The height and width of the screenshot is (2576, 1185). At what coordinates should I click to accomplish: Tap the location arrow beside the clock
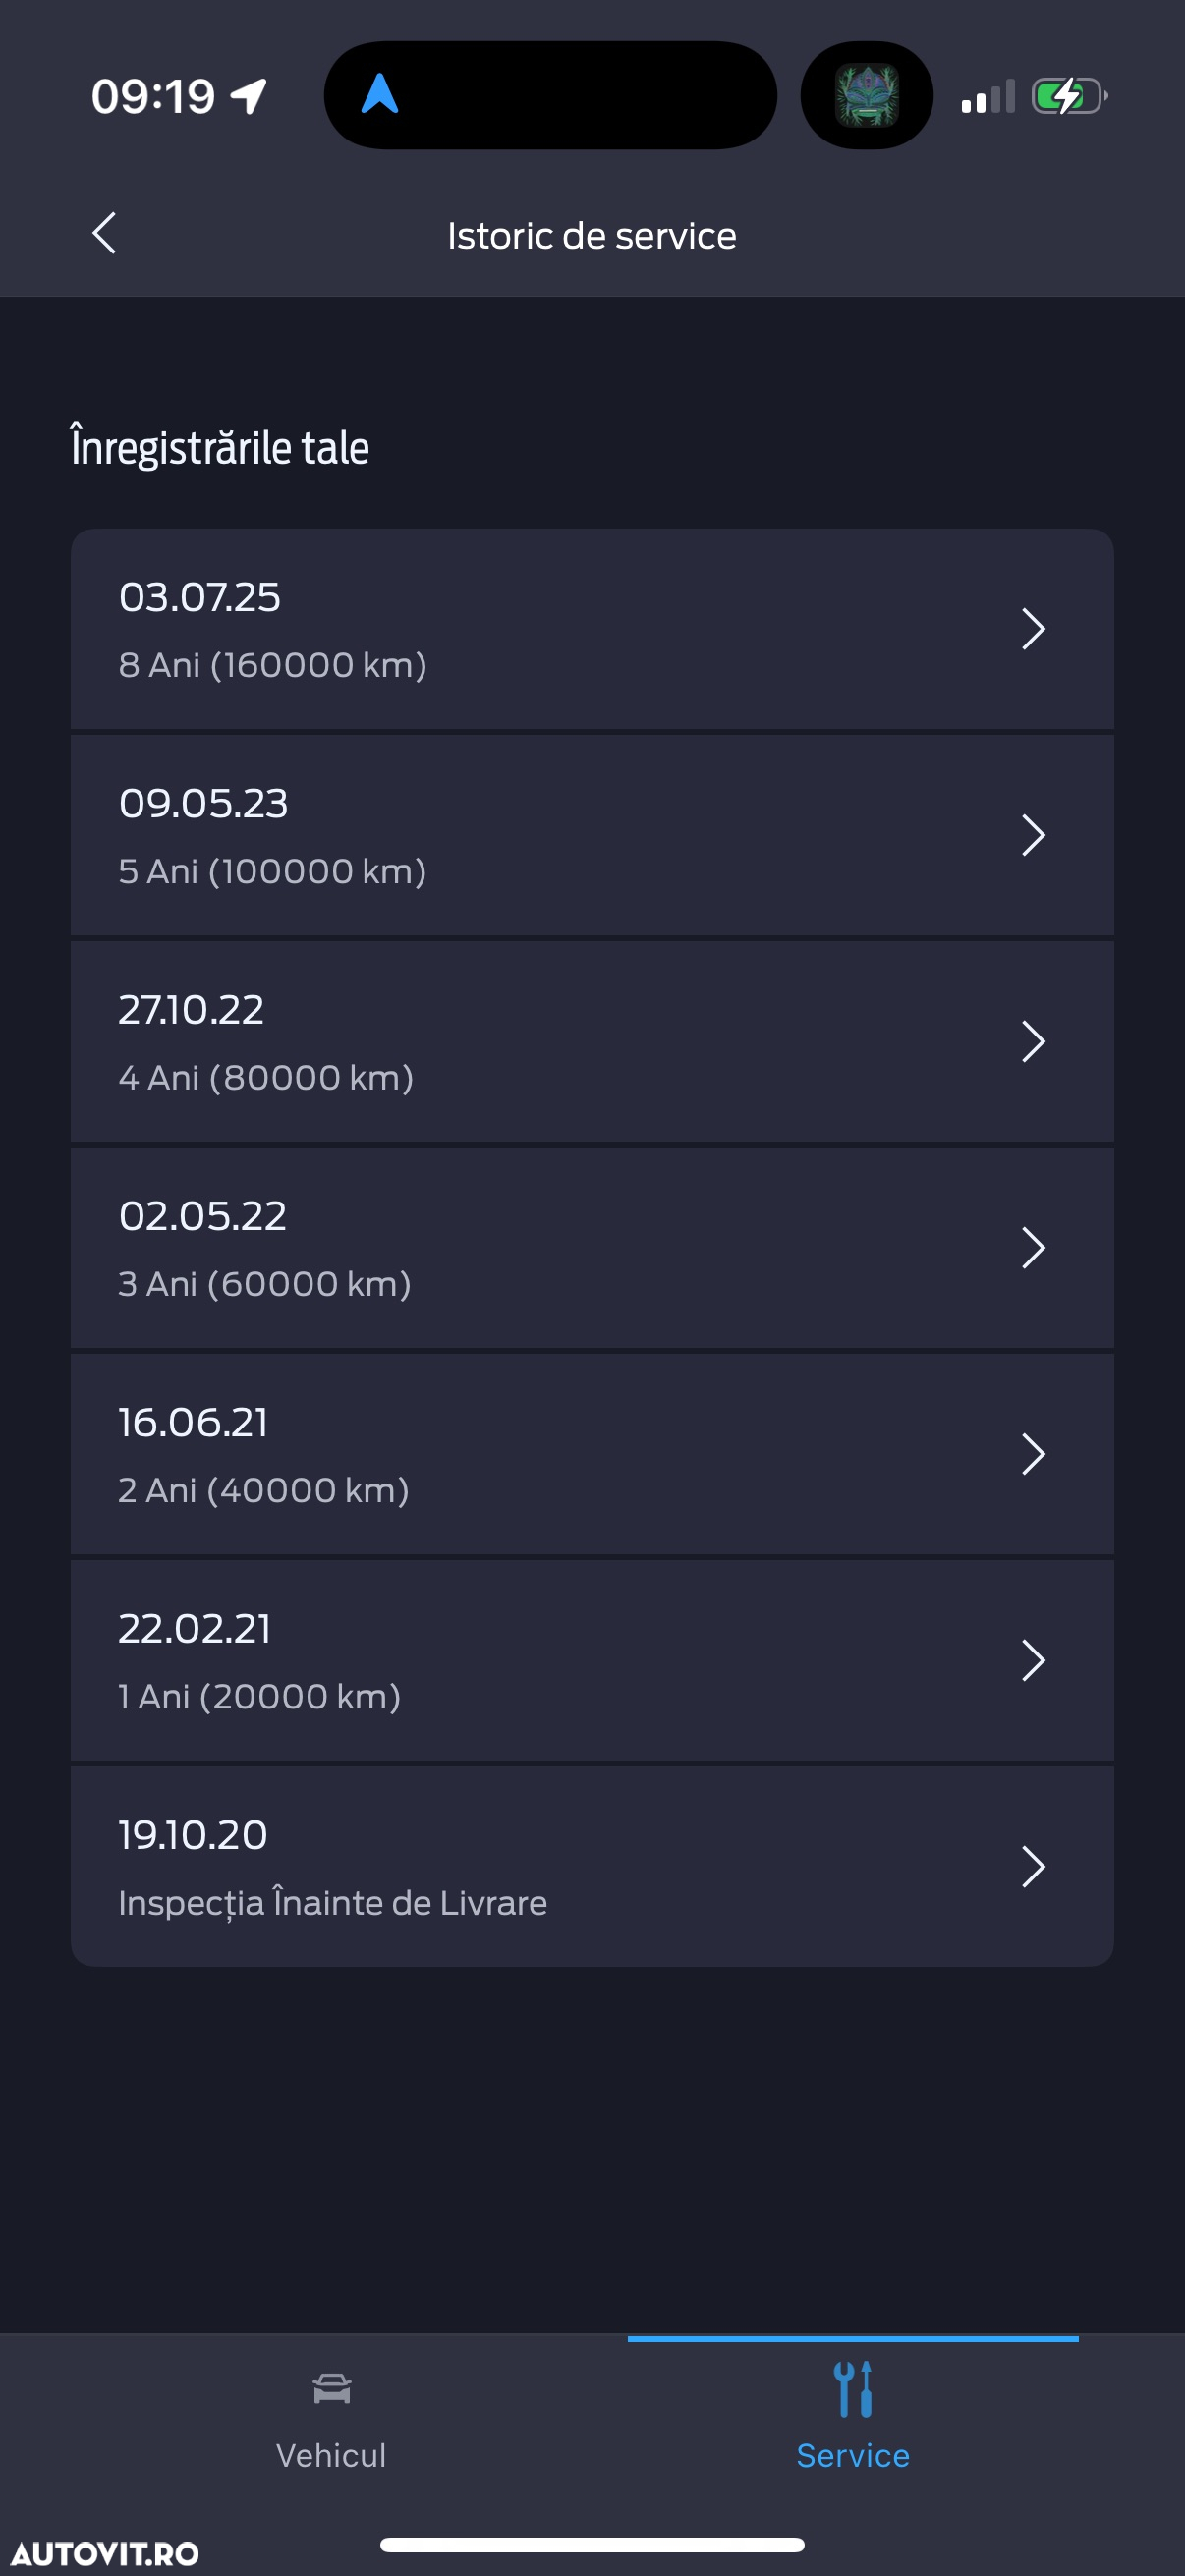248,96
